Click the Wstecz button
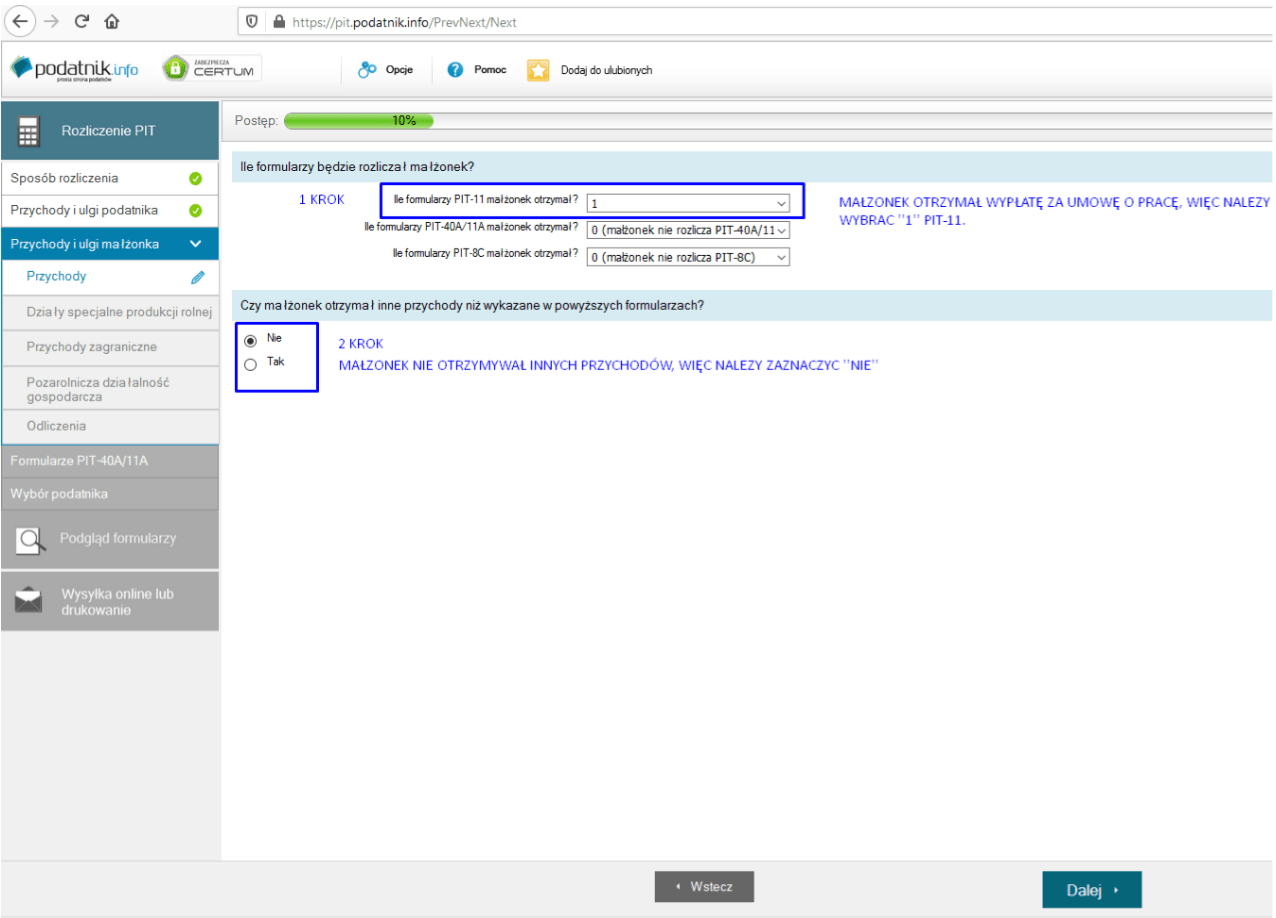This screenshot has height=918, width=1276. click(704, 887)
